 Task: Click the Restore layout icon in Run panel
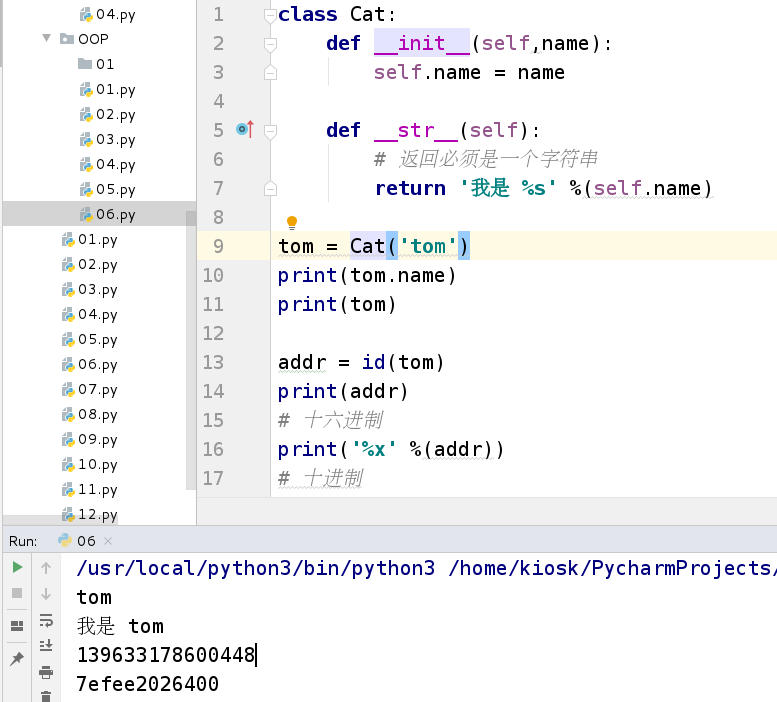[x=17, y=626]
